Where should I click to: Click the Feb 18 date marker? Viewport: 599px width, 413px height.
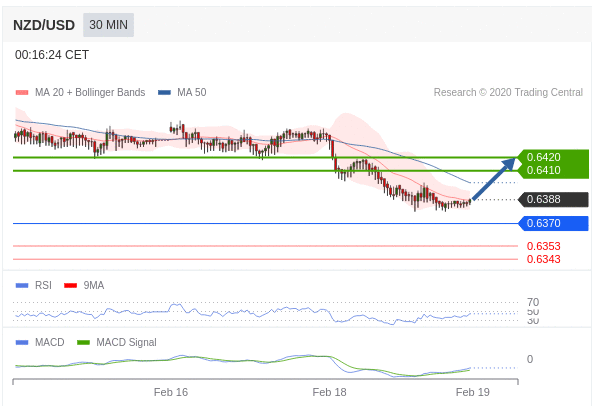[329, 392]
